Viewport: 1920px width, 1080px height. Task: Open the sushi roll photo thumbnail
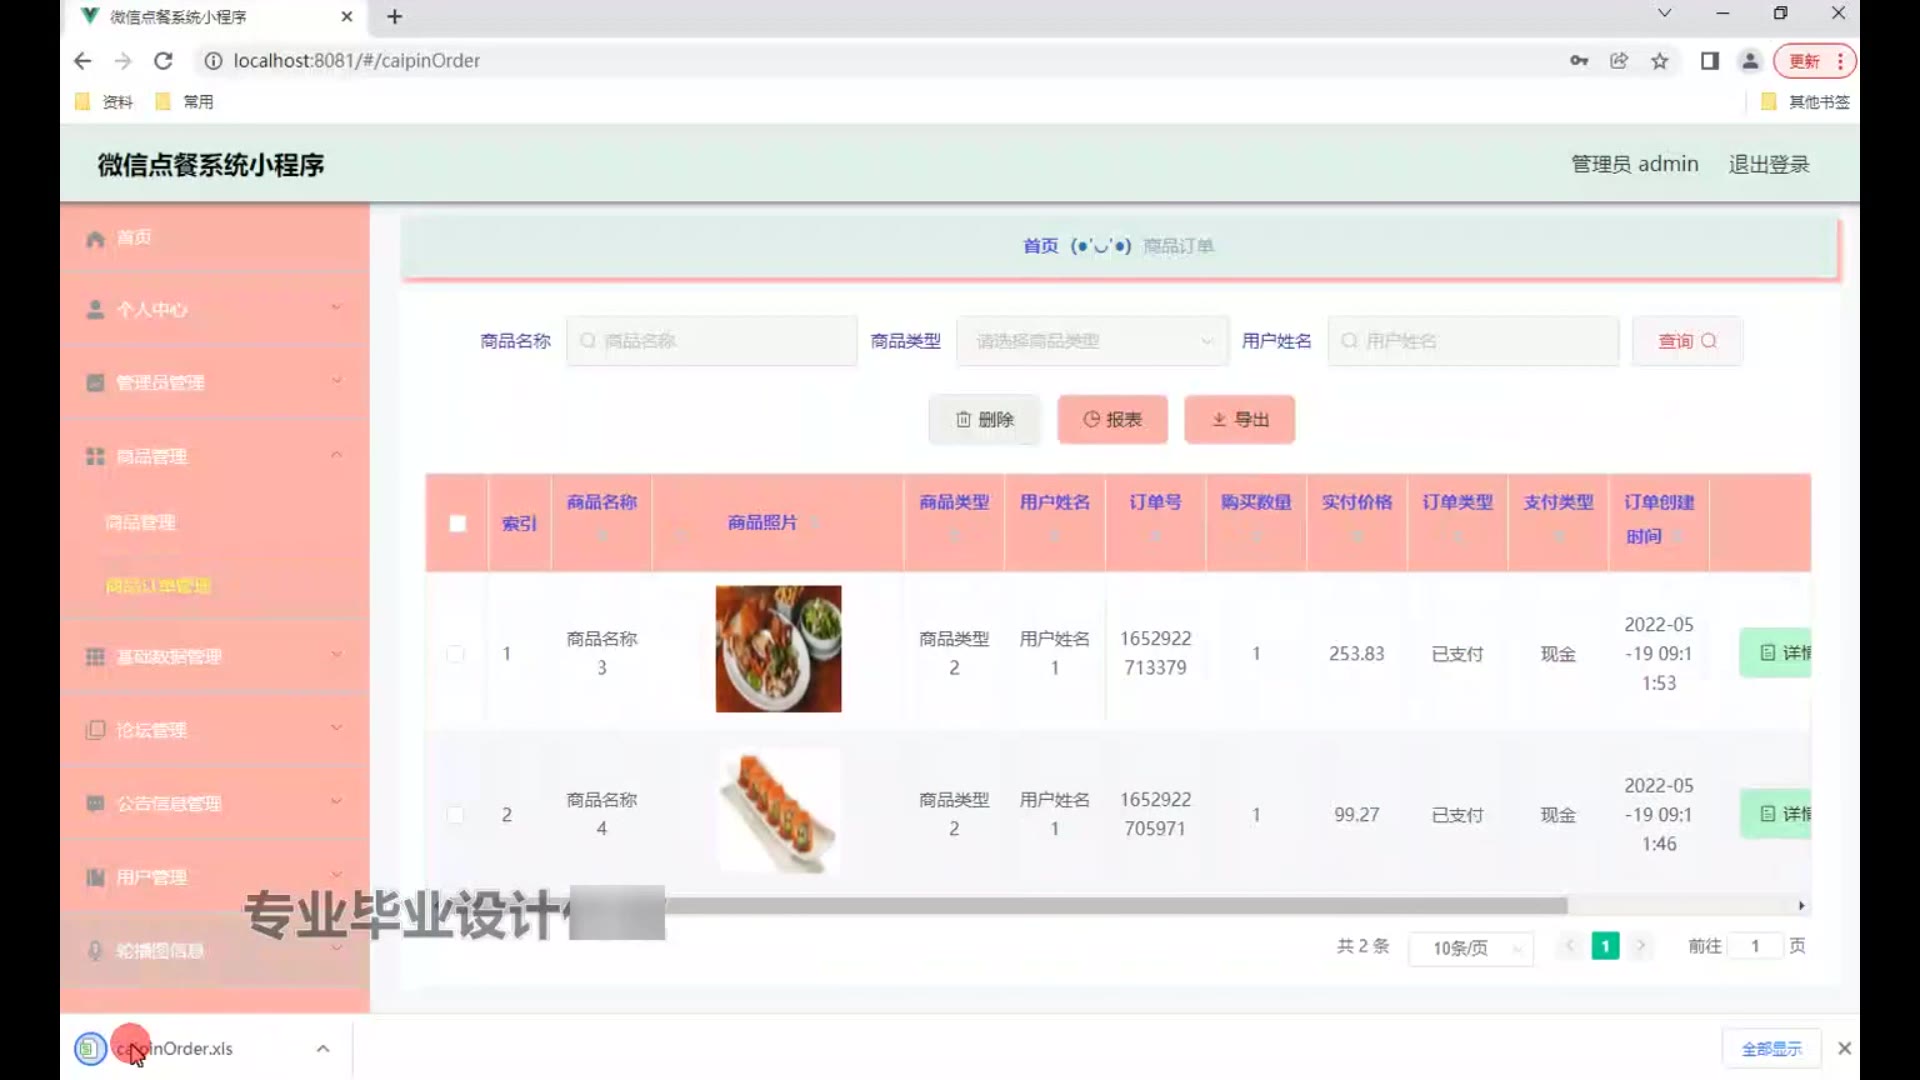(x=778, y=811)
